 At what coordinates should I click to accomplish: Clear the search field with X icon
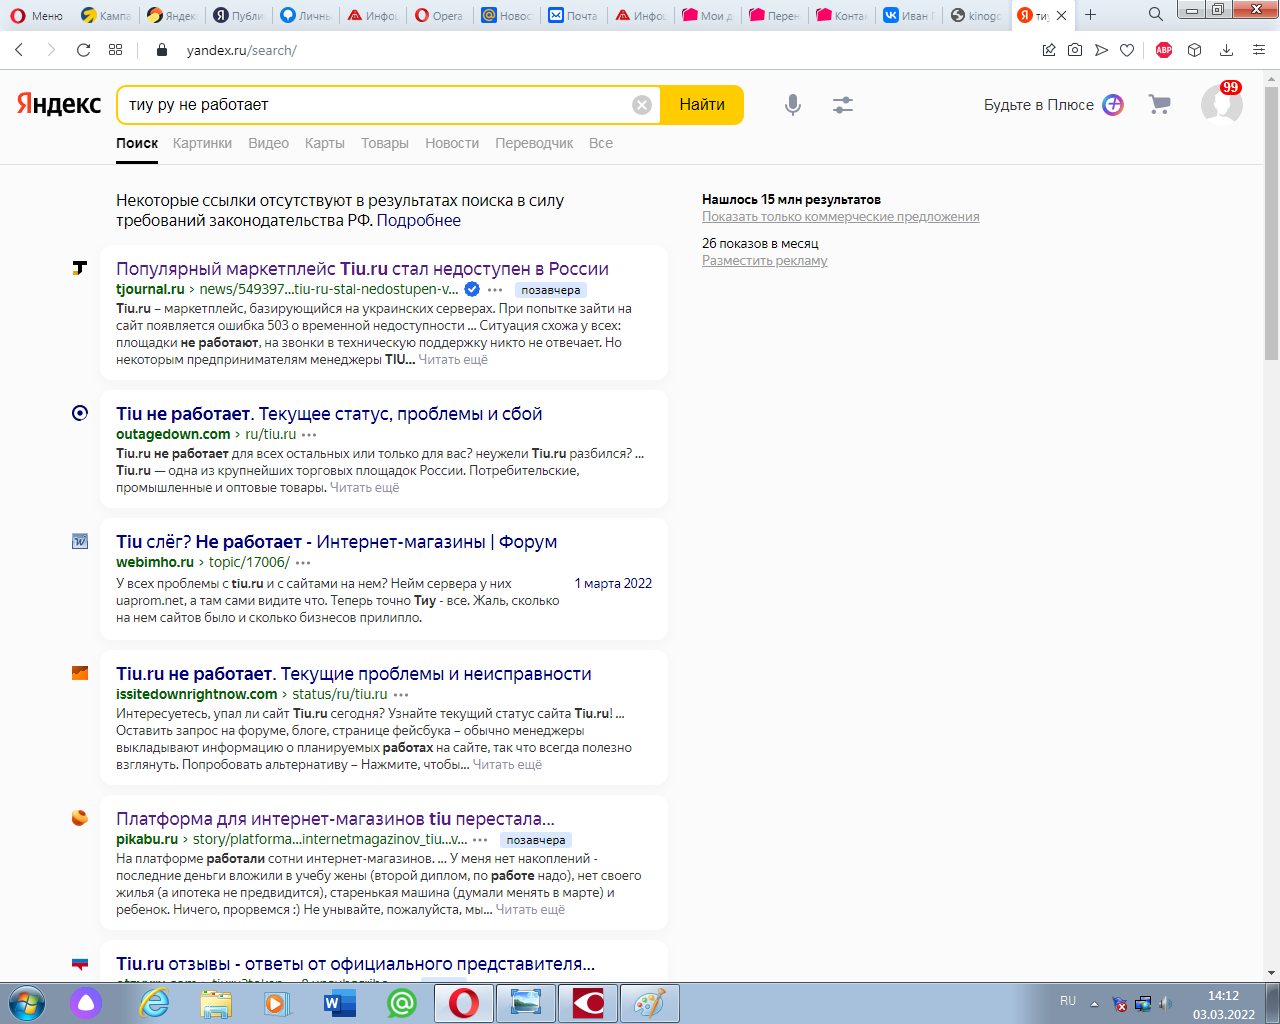(x=642, y=105)
